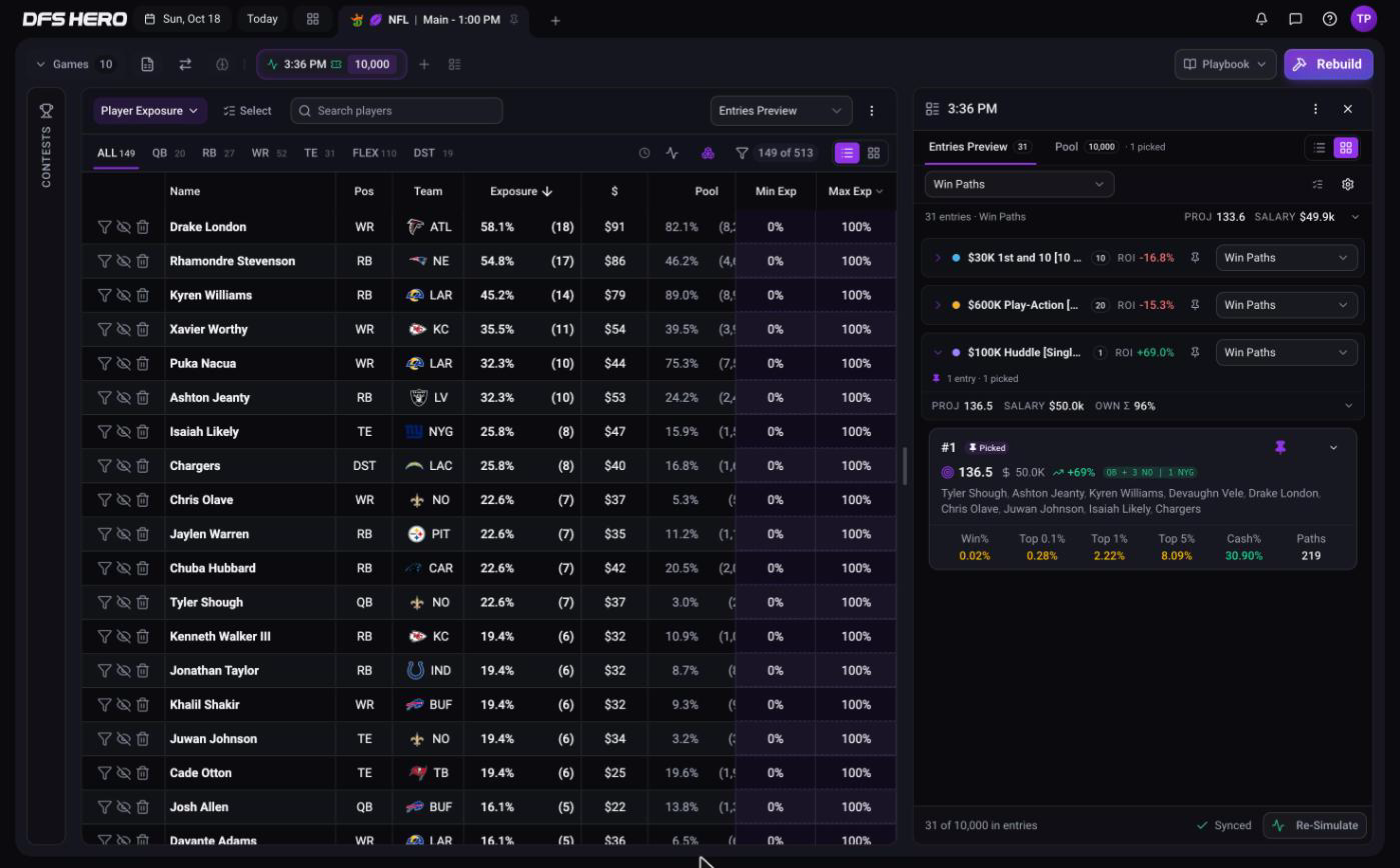Open simulation settings gear in the 3:36 PM panel
Image resolution: width=1400 pixels, height=868 pixels.
click(x=1348, y=184)
